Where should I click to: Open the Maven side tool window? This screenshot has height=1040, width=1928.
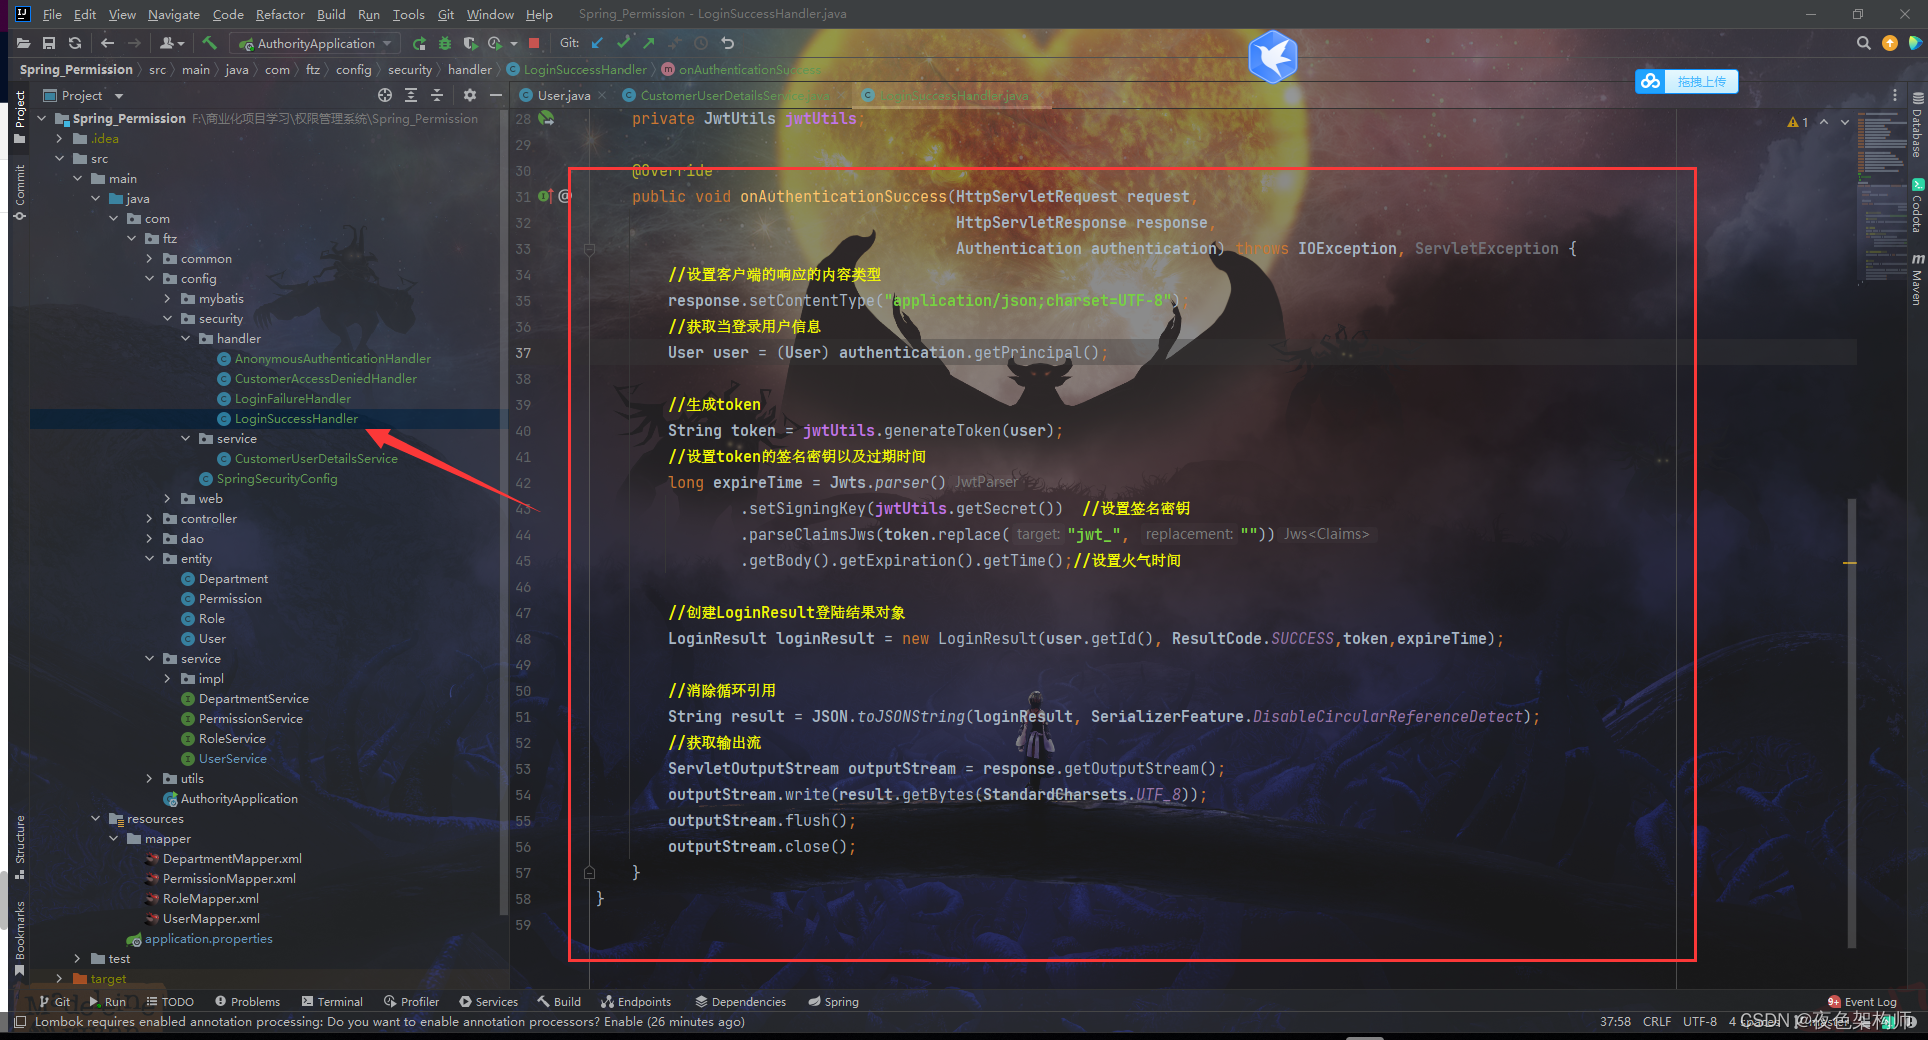1917,279
